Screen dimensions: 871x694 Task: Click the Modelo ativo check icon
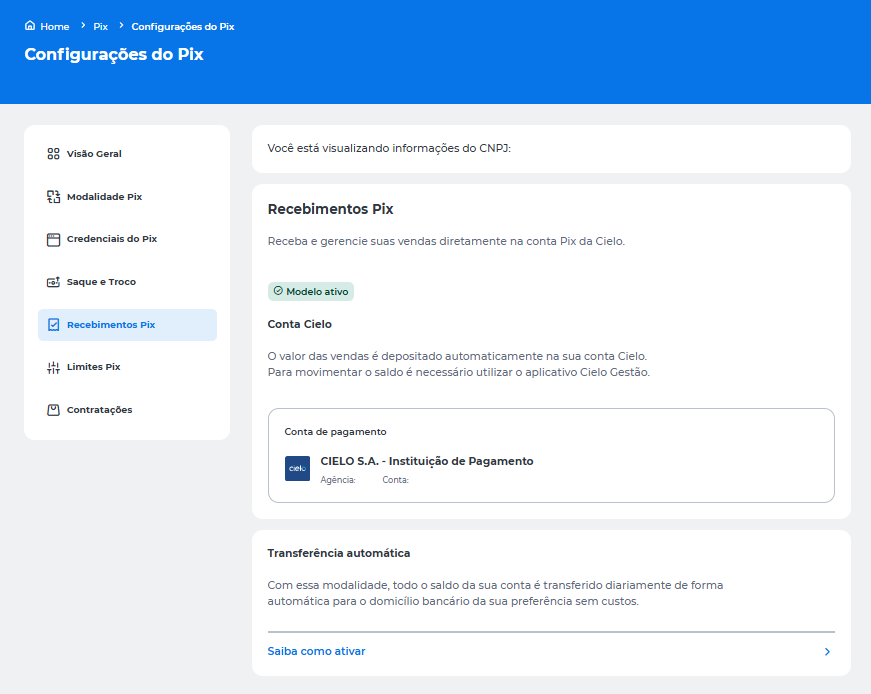click(278, 291)
